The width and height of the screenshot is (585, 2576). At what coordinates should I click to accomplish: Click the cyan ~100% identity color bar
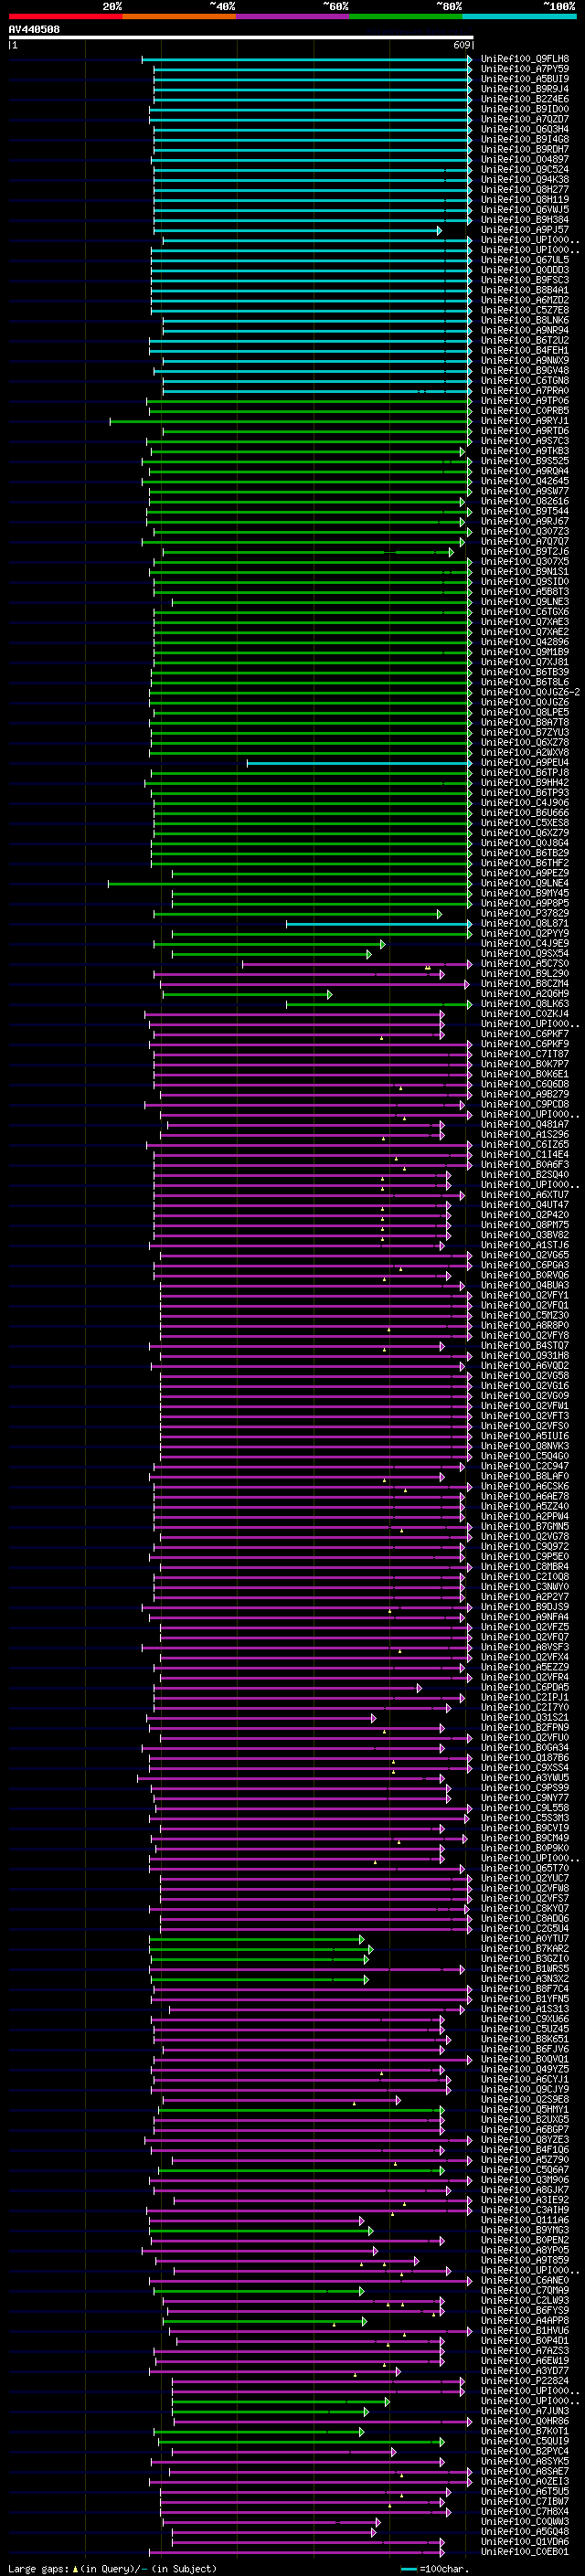click(x=520, y=16)
